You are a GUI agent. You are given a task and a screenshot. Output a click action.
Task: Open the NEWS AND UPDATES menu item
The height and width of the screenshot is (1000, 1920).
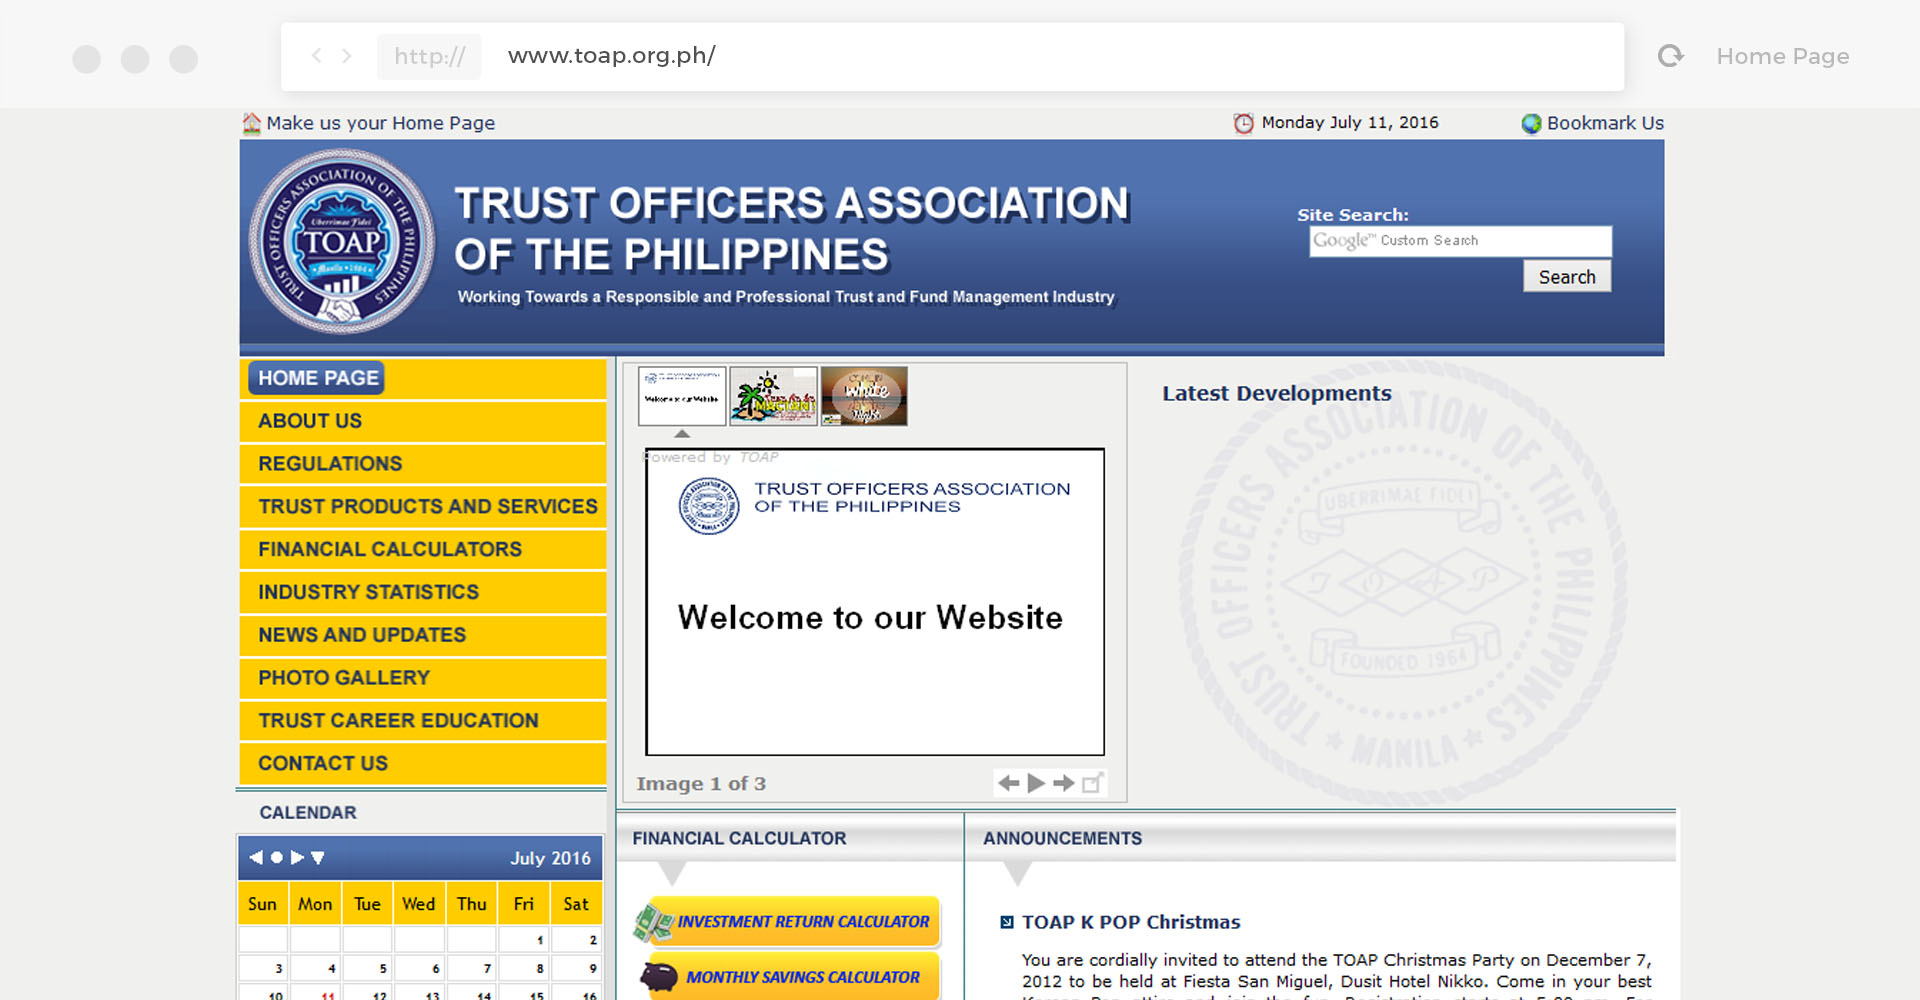423,635
